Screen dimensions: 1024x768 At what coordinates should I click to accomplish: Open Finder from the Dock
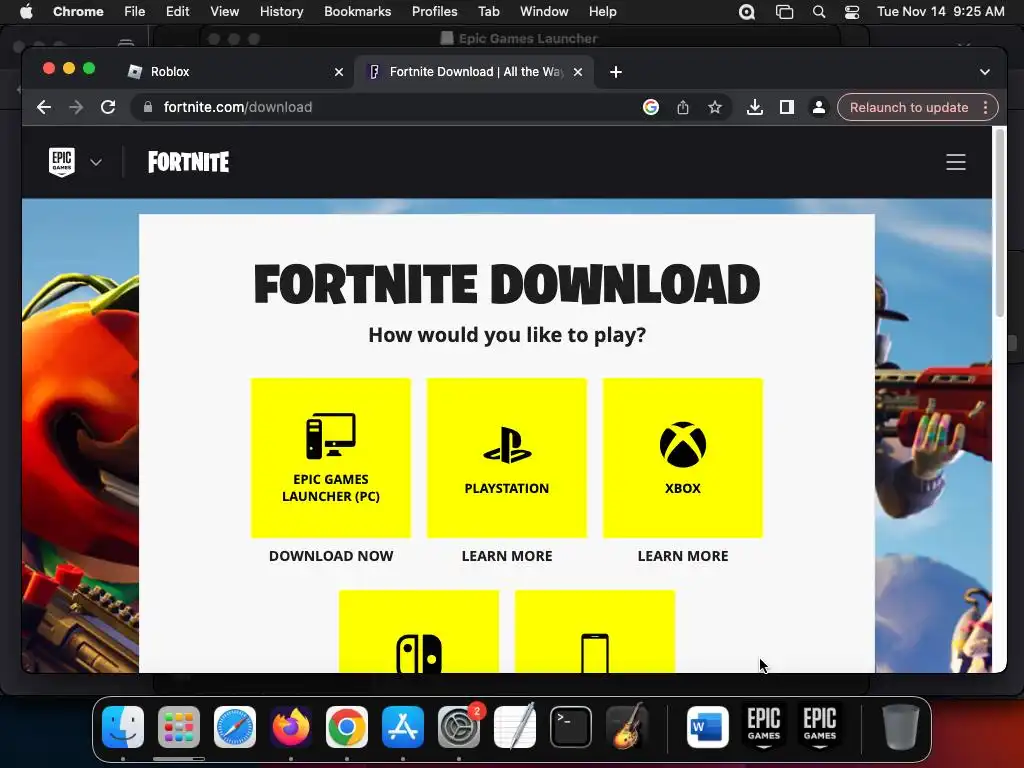tap(123, 727)
